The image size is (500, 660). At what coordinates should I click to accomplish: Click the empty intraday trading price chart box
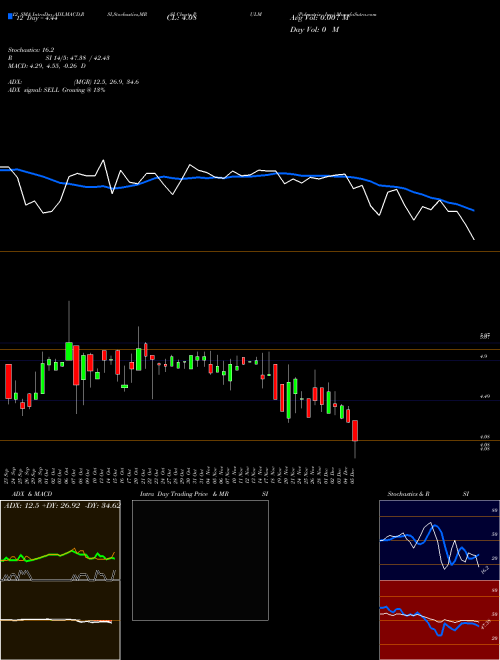200,560
